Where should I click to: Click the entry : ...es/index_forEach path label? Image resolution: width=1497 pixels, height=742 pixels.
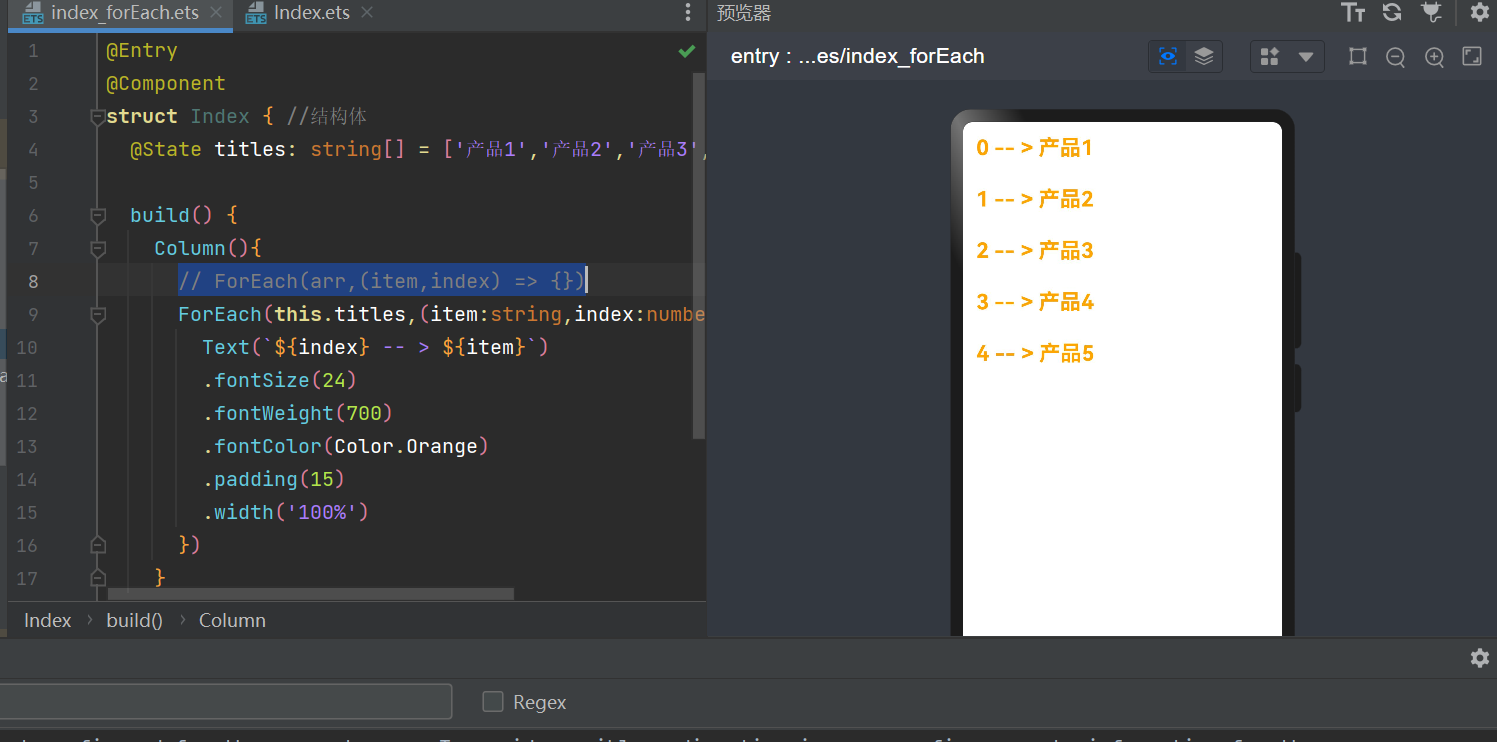857,57
